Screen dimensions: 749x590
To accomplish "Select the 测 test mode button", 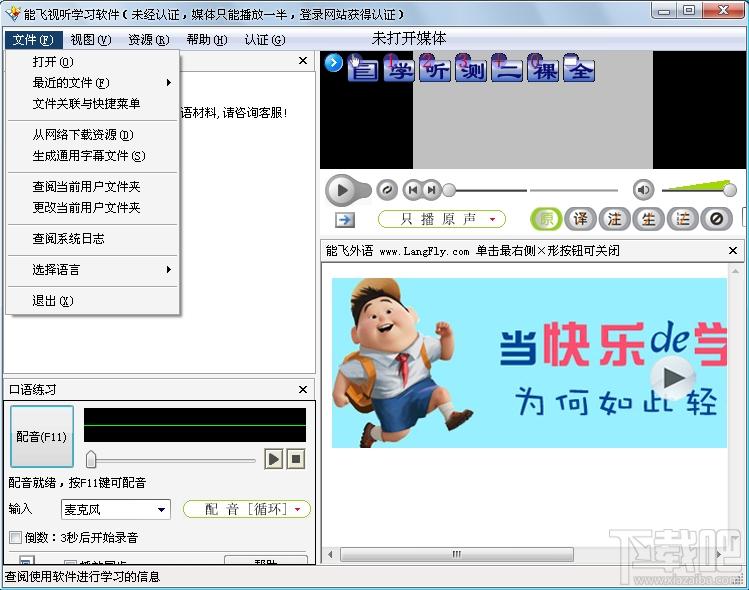I will coord(471,70).
